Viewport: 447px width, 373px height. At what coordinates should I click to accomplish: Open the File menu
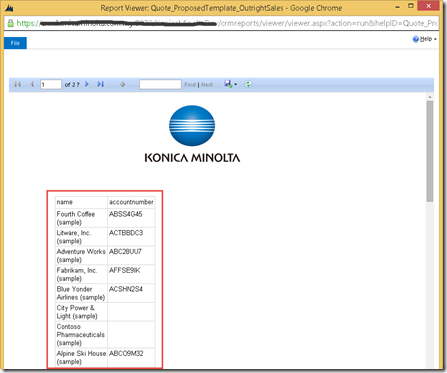[15, 43]
